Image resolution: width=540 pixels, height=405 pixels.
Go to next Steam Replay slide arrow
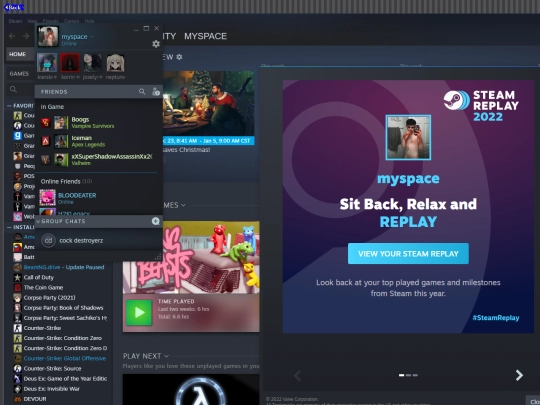point(519,375)
